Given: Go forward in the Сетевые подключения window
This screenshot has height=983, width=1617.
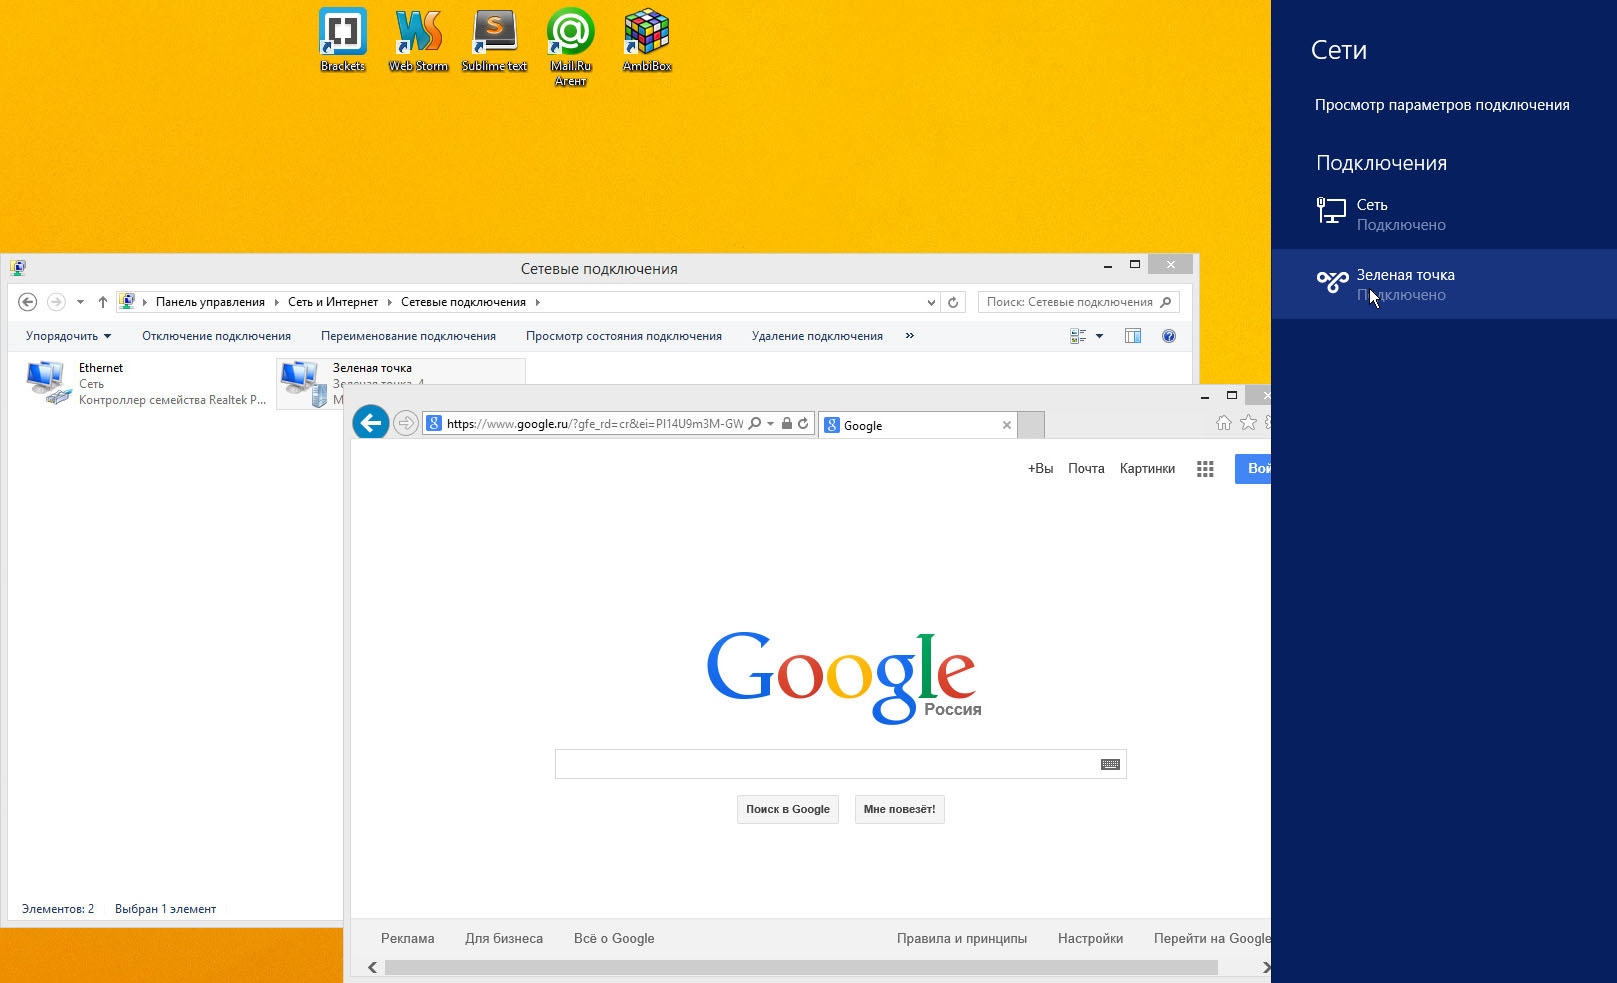Looking at the screenshot, I should click(56, 302).
